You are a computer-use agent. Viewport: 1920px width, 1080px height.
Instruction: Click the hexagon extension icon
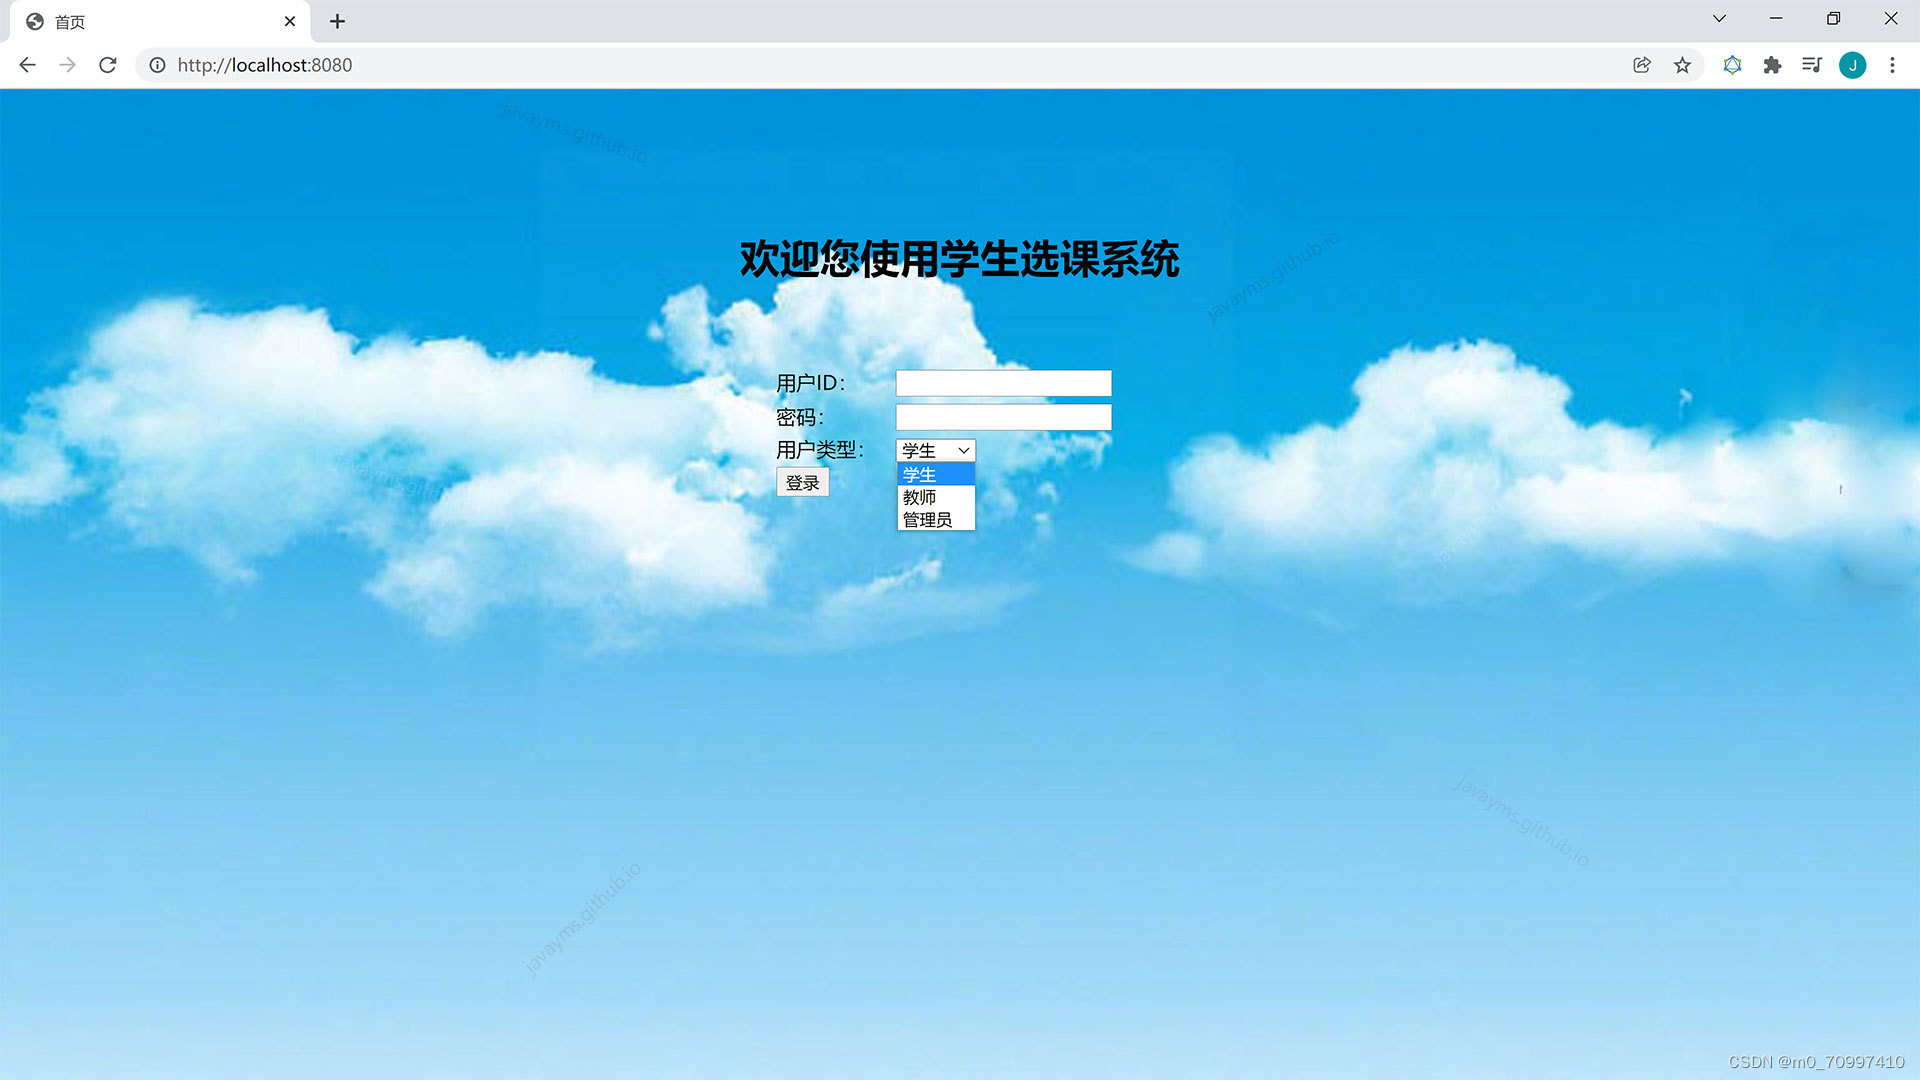(x=1732, y=65)
